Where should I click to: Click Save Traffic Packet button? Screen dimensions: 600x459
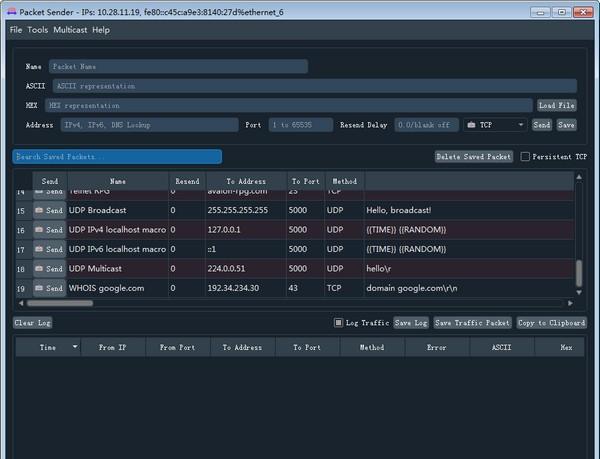tap(473, 323)
